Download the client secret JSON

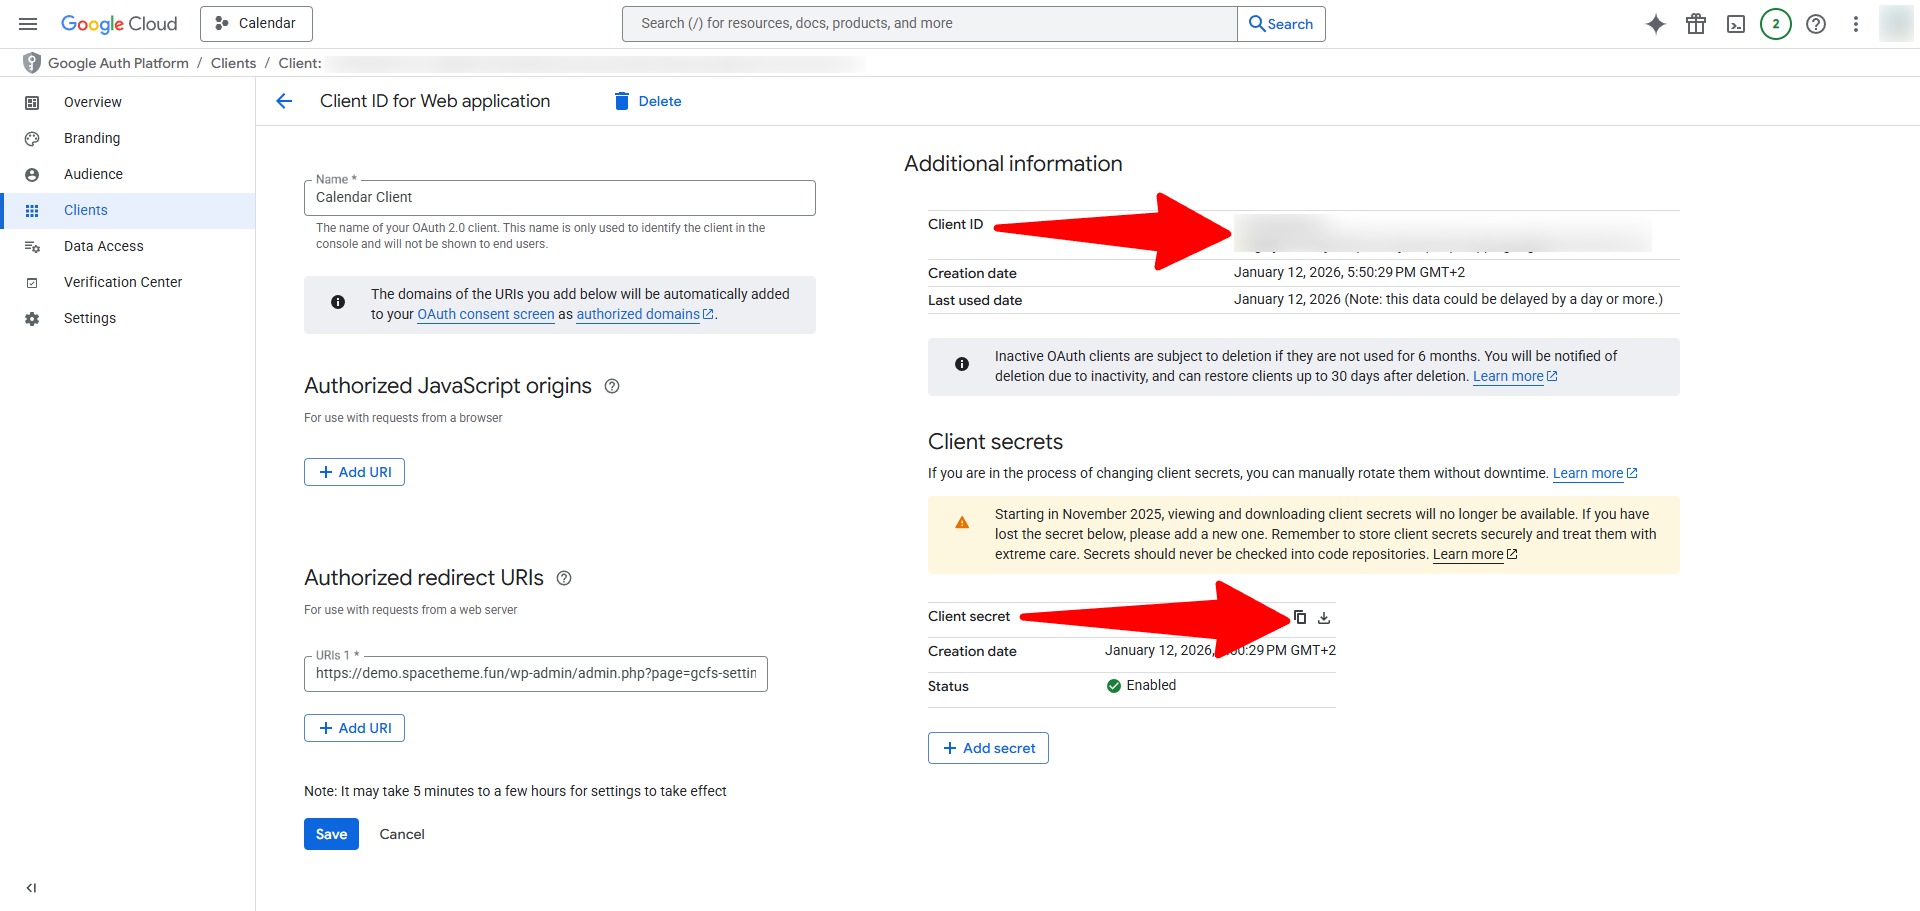coord(1324,617)
